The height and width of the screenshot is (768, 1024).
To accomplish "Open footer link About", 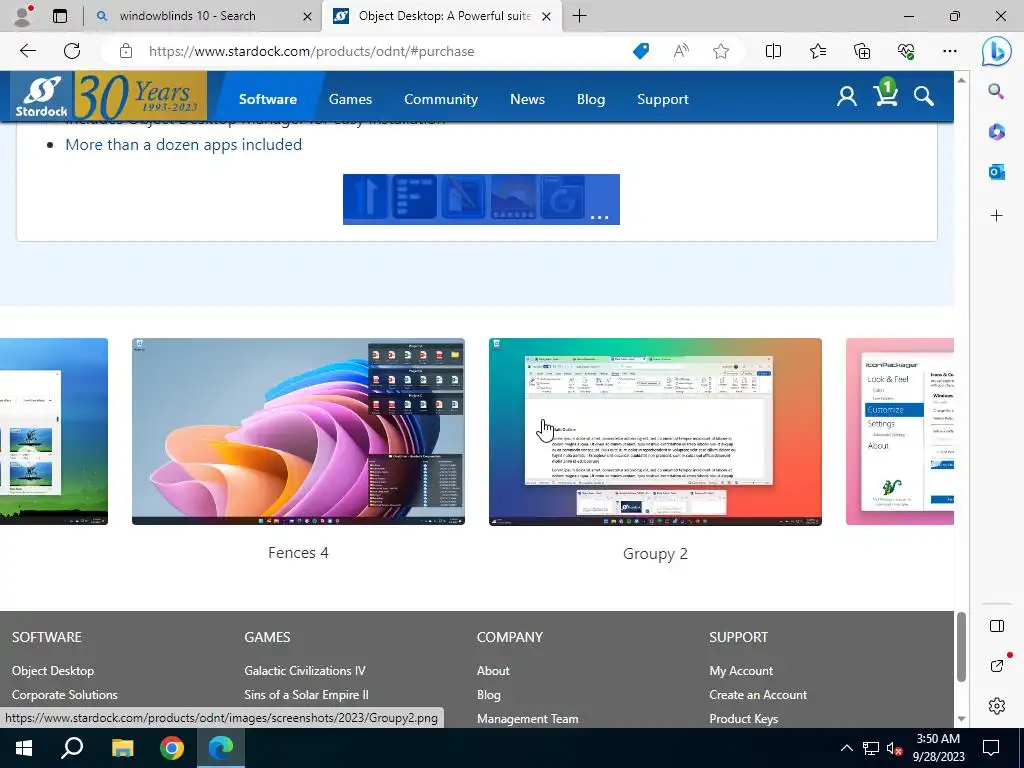I will (493, 671).
